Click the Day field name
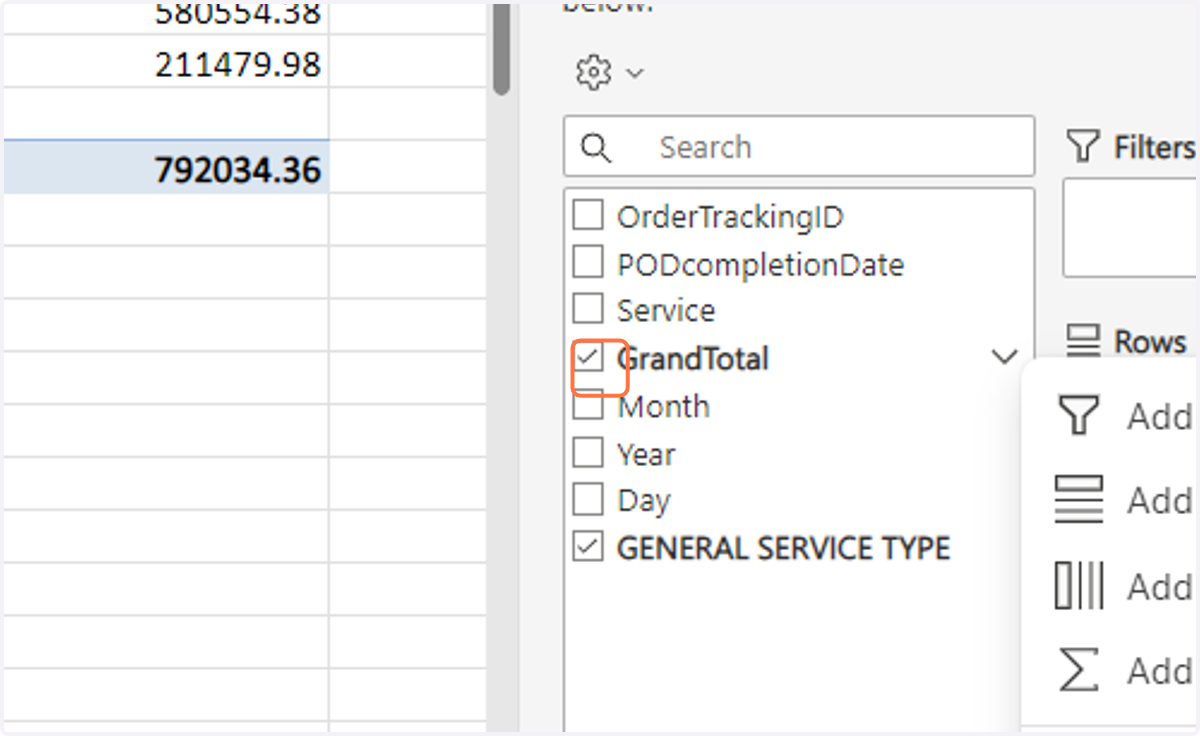 coord(643,501)
